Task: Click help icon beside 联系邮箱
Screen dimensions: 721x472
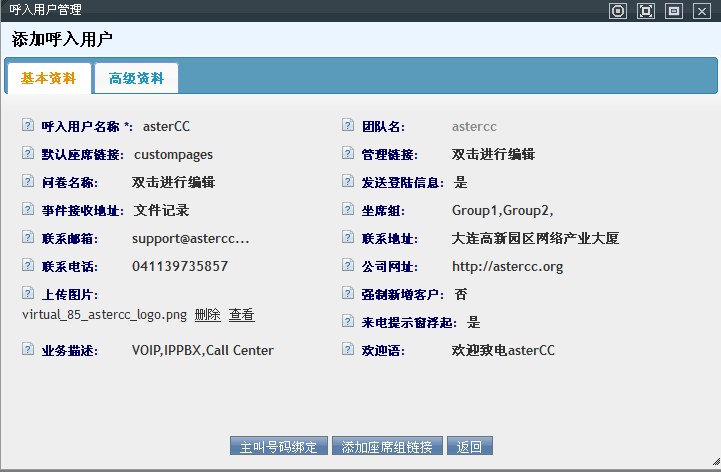Action: [x=28, y=238]
